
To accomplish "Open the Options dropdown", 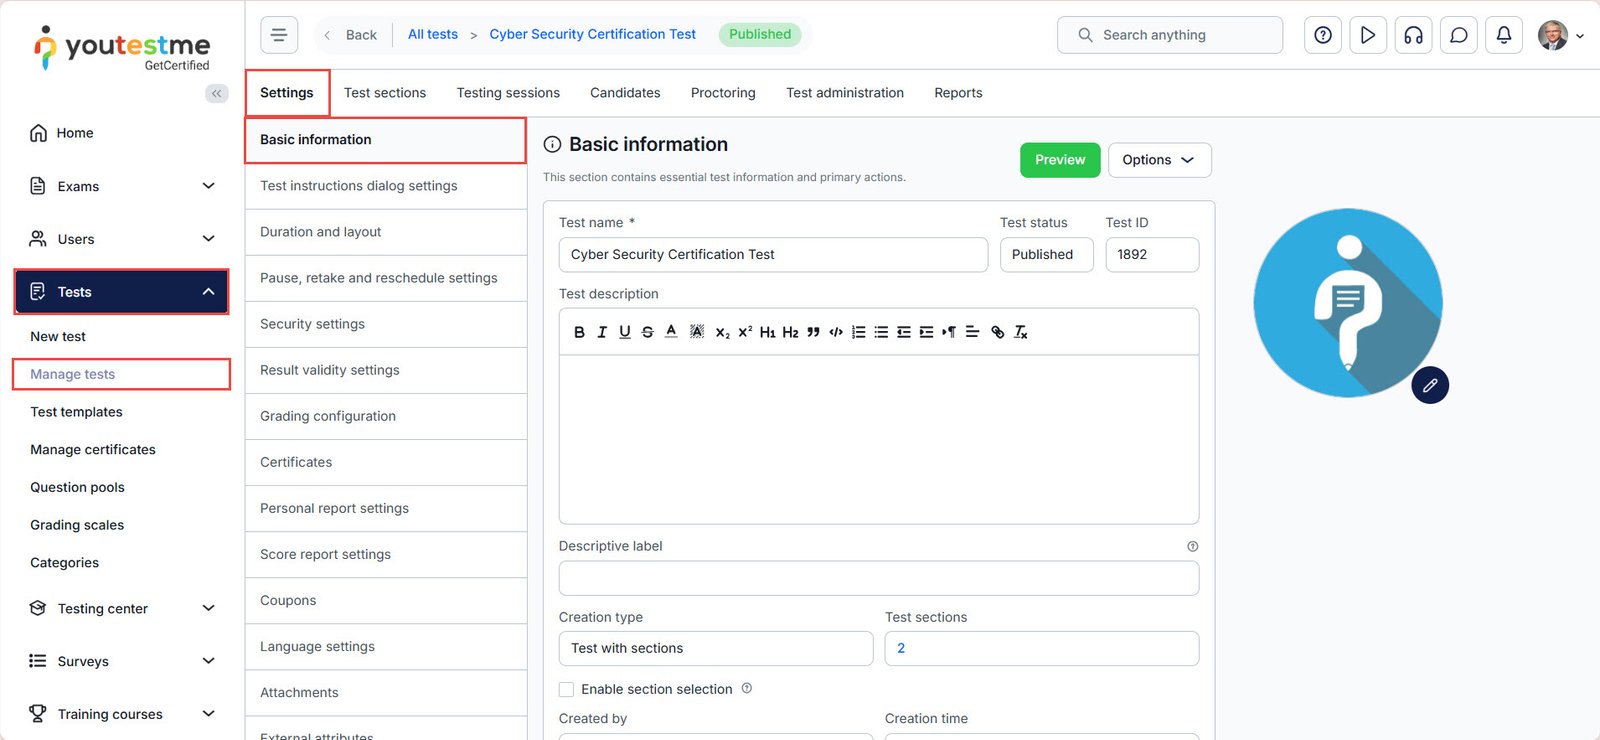I will tap(1159, 160).
